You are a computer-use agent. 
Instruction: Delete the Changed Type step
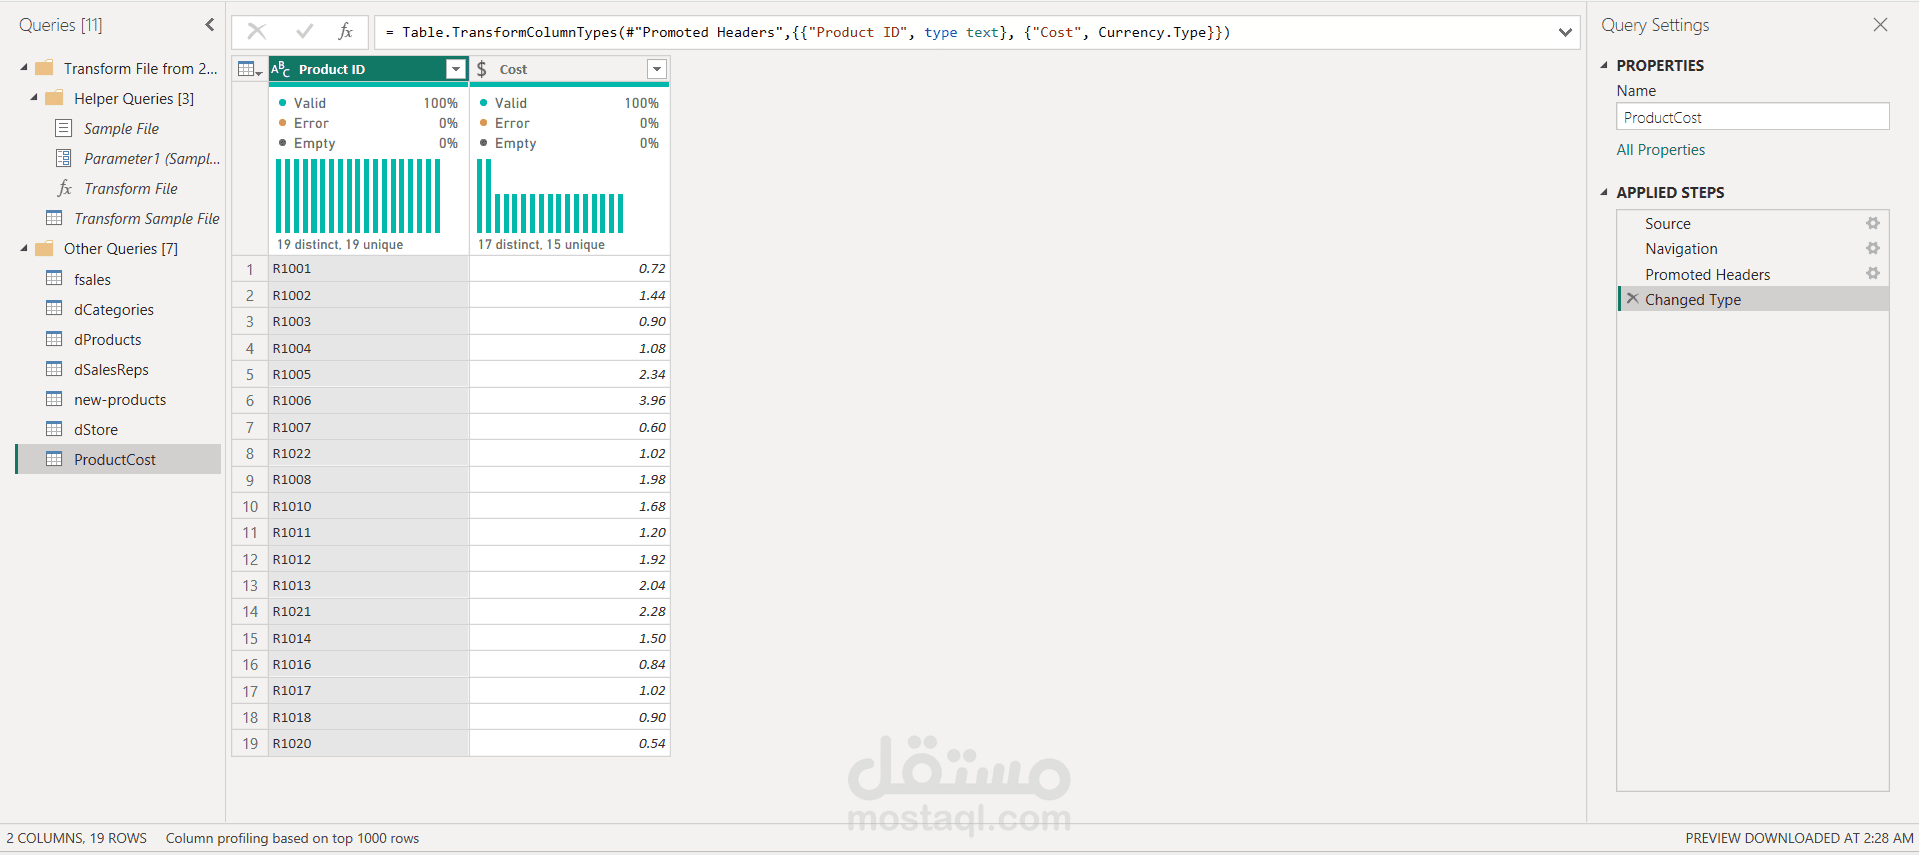point(1632,299)
